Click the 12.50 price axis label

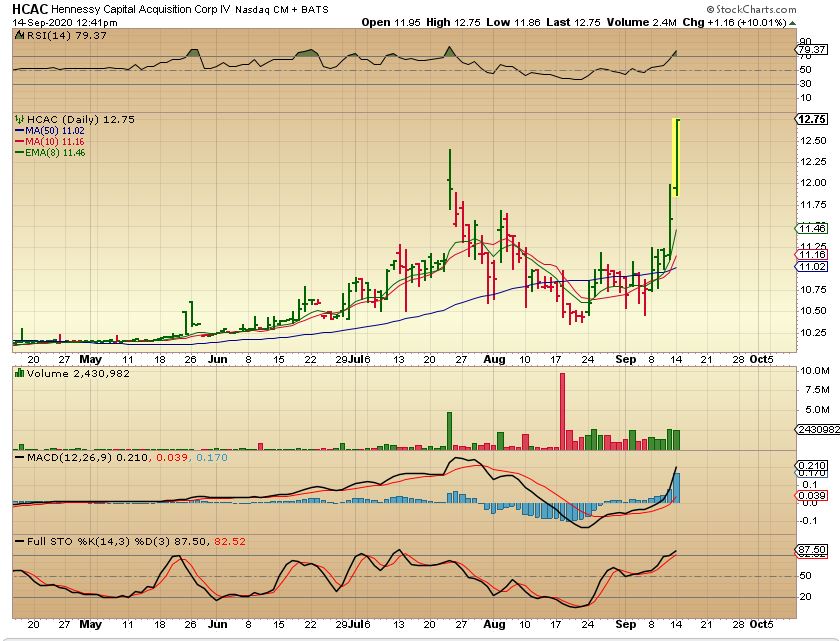[813, 140]
